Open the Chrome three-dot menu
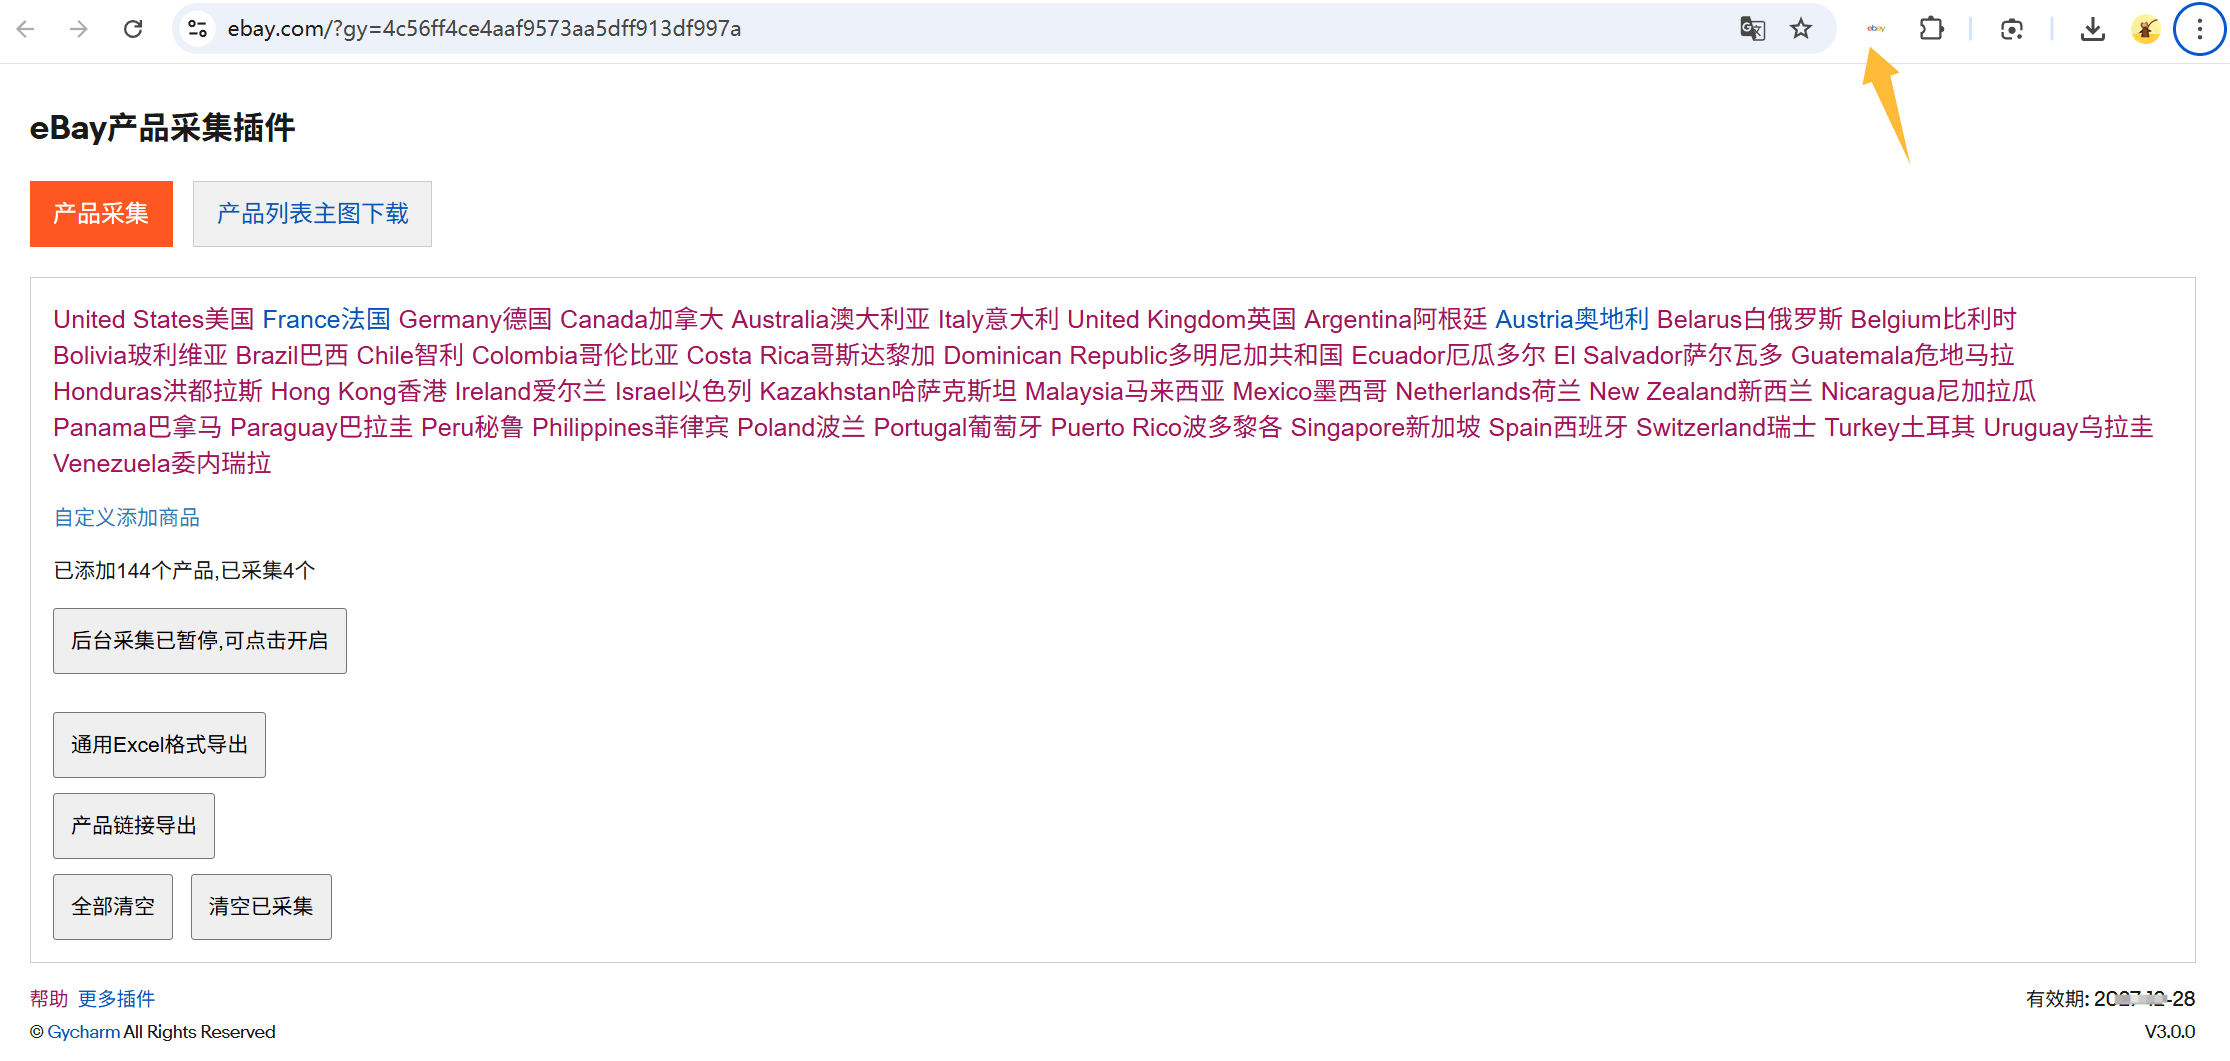The width and height of the screenshot is (2230, 1061). pyautogui.click(x=2199, y=29)
